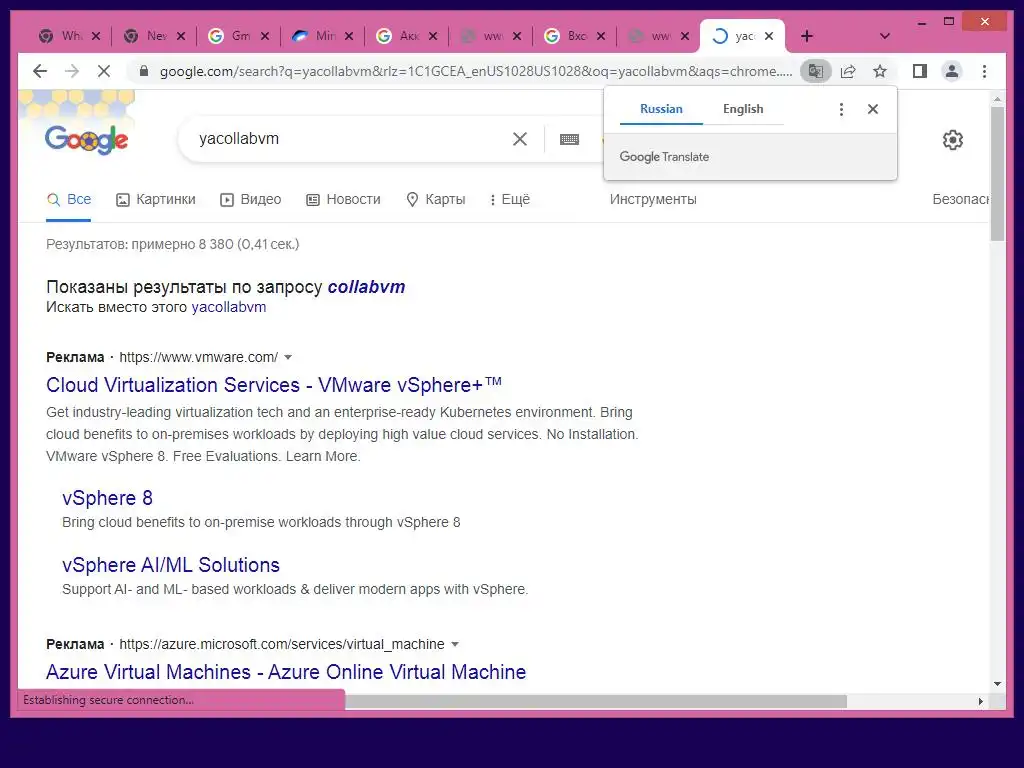Close the Wh... tab
The height and width of the screenshot is (768, 1024).
[96, 36]
